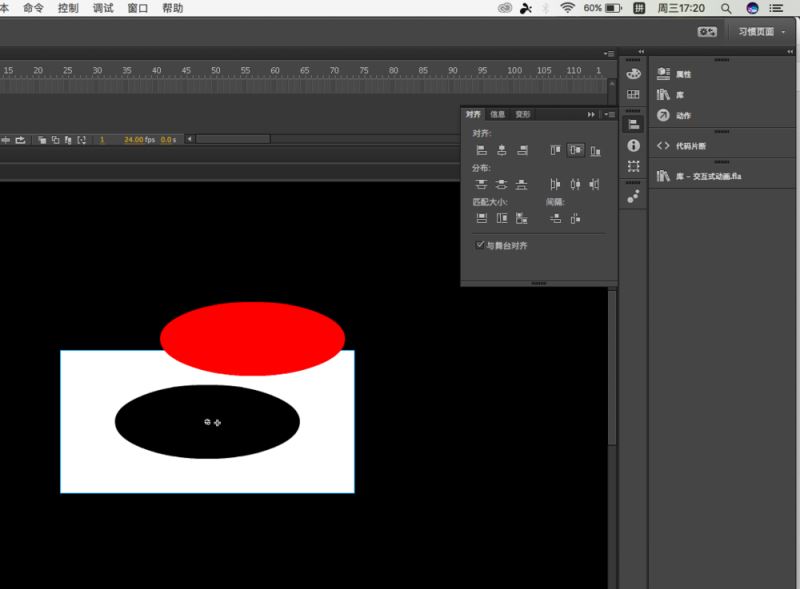Viewport: 800px width, 589px height.
Task: Collapse the Align panel with double arrows
Action: [591, 114]
